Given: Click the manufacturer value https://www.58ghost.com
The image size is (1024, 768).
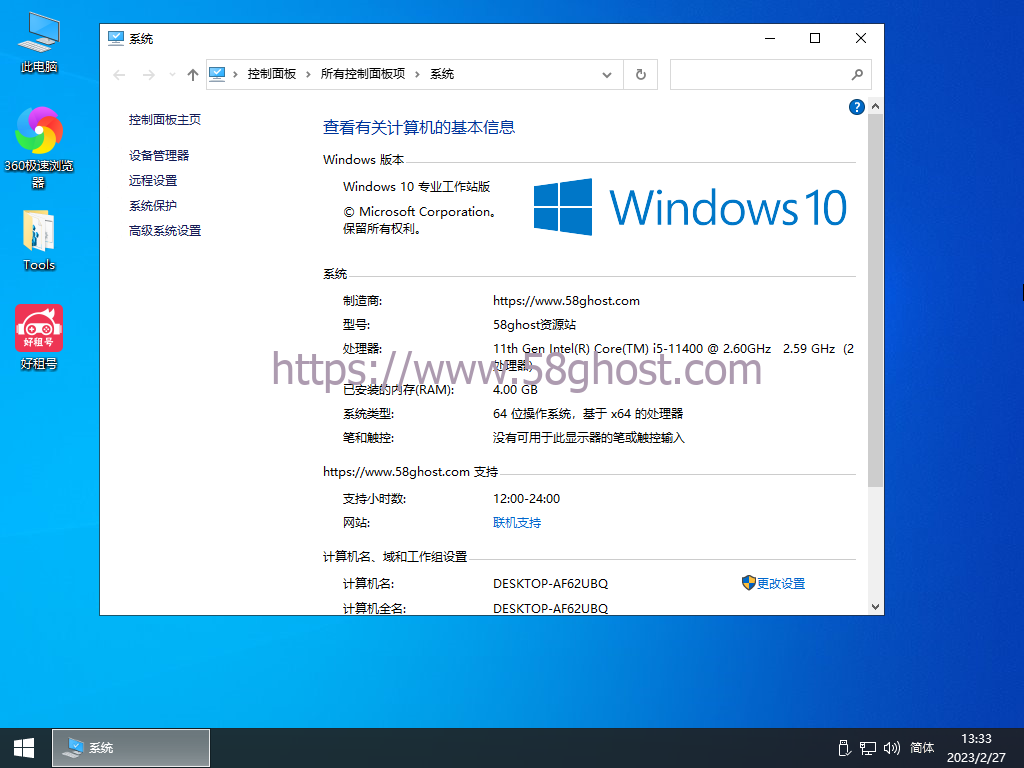Looking at the screenshot, I should tap(566, 300).
